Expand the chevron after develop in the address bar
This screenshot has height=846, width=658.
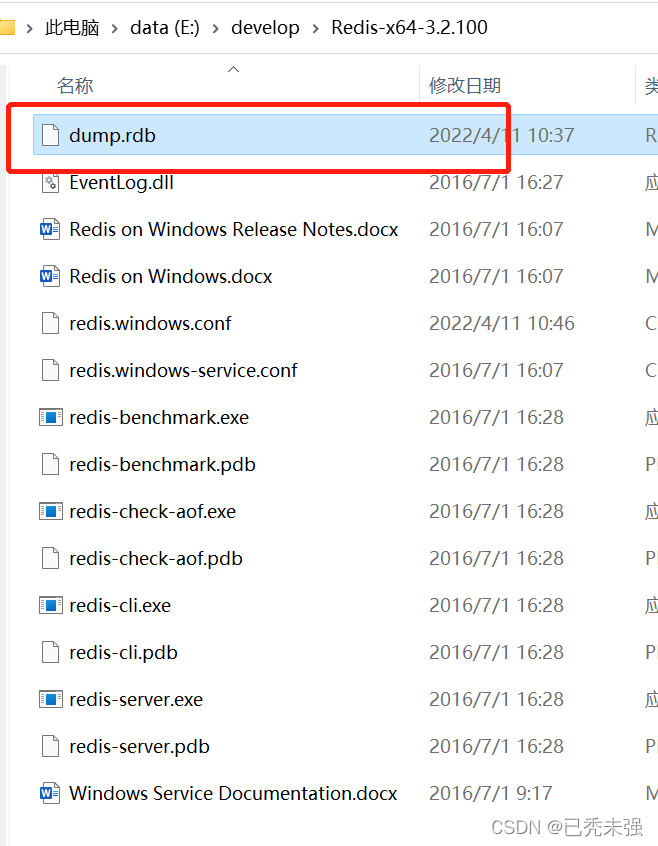(x=316, y=28)
